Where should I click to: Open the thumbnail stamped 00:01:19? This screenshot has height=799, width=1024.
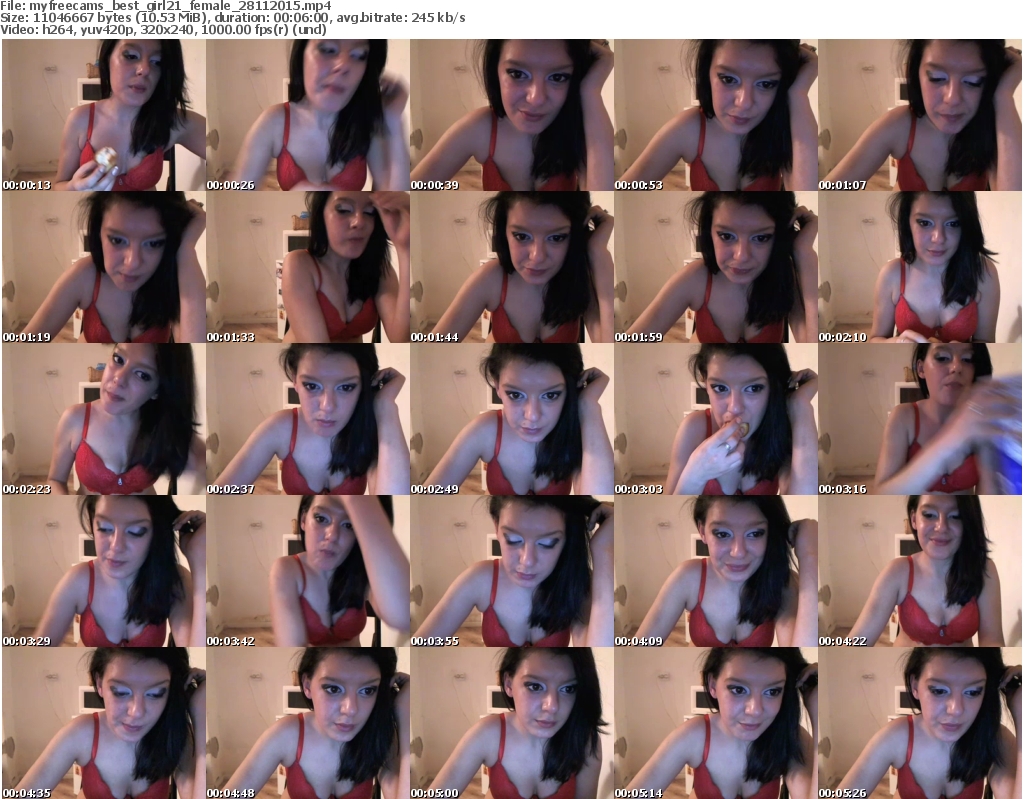pyautogui.click(x=104, y=267)
